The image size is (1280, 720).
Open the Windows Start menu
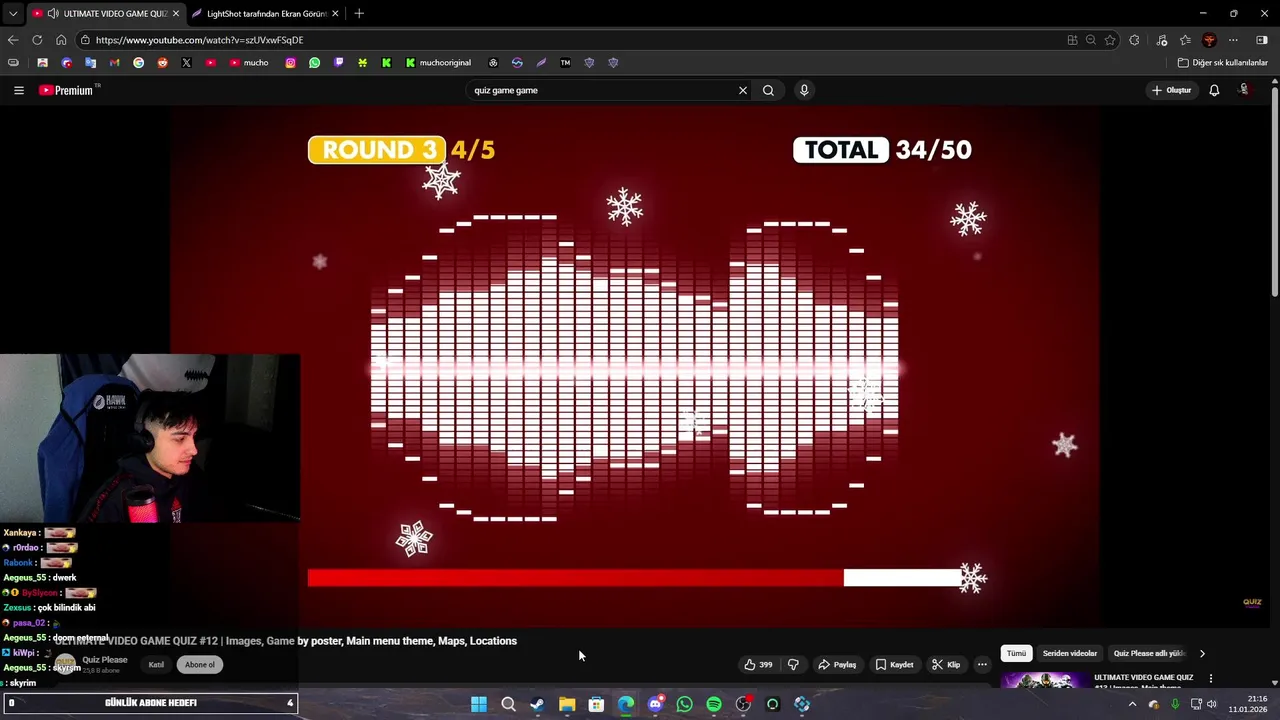pos(479,704)
